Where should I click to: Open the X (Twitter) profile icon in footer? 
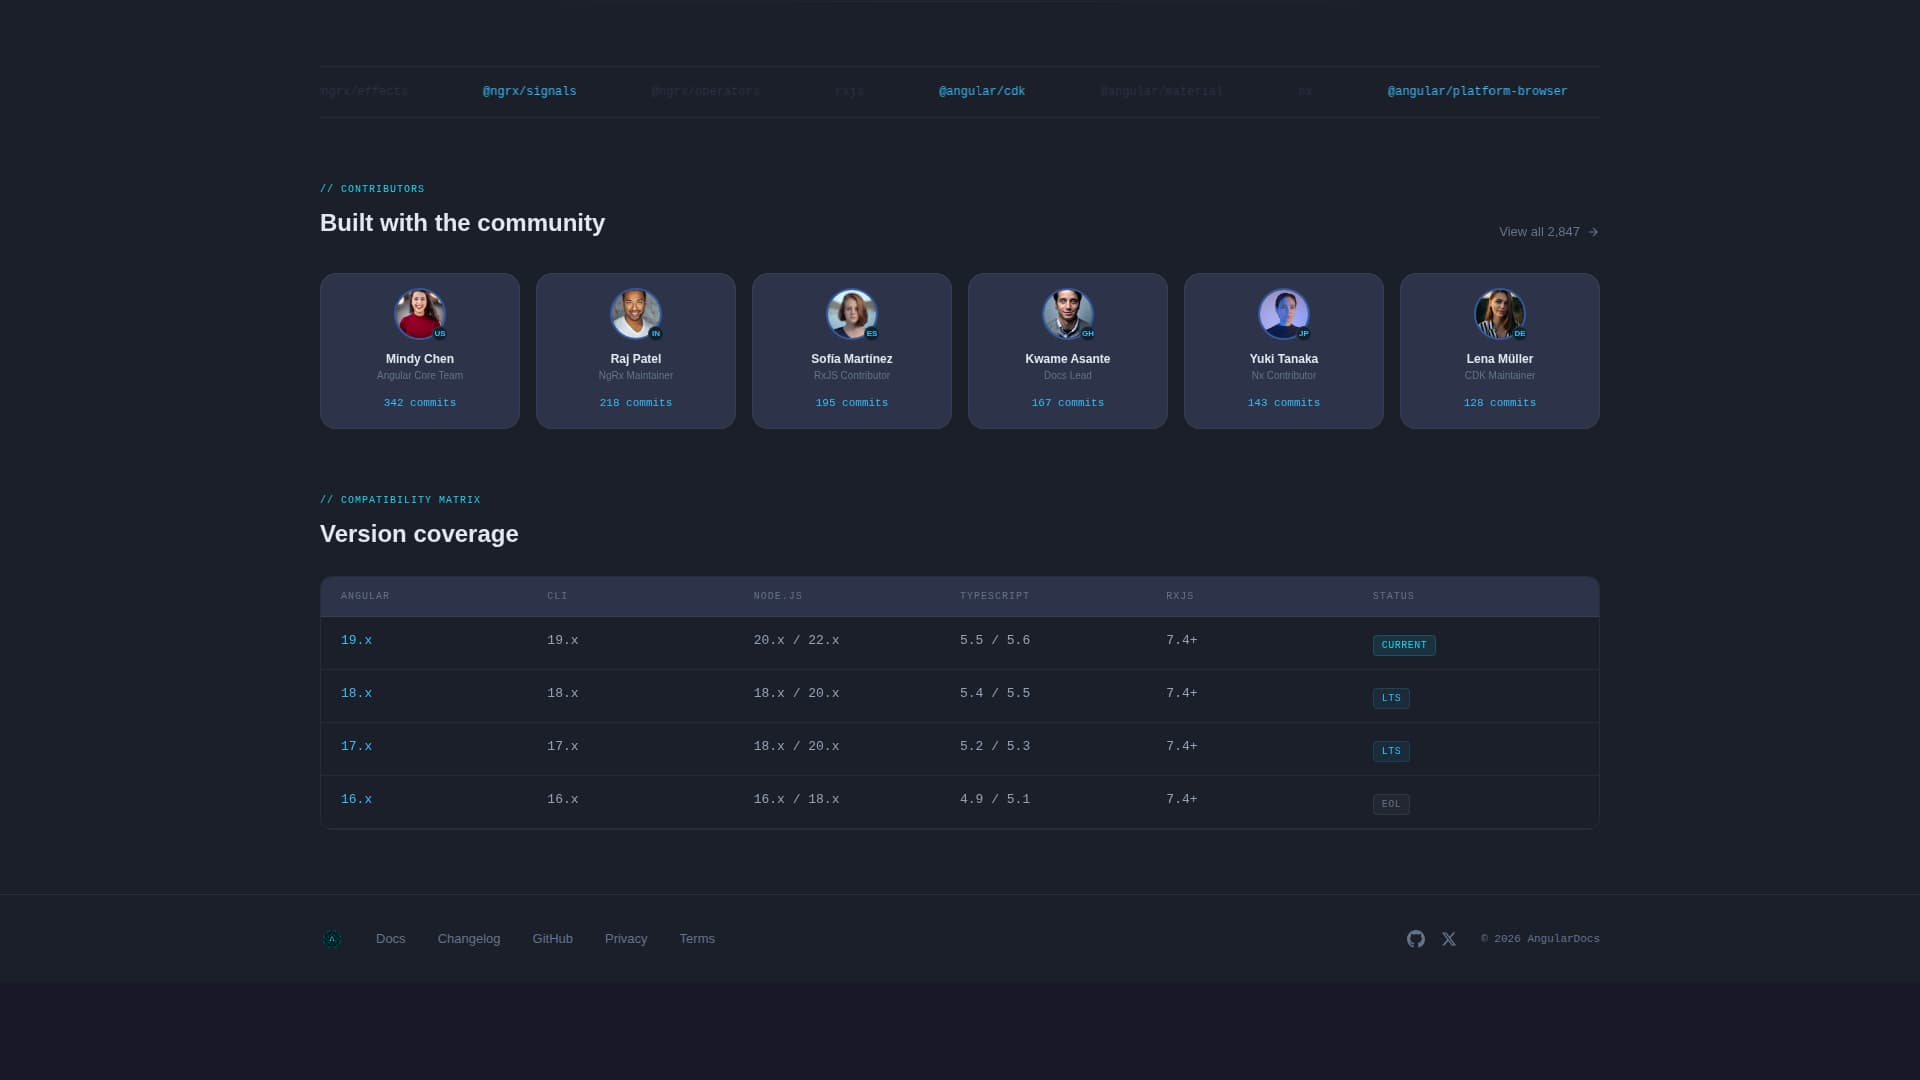(1448, 939)
